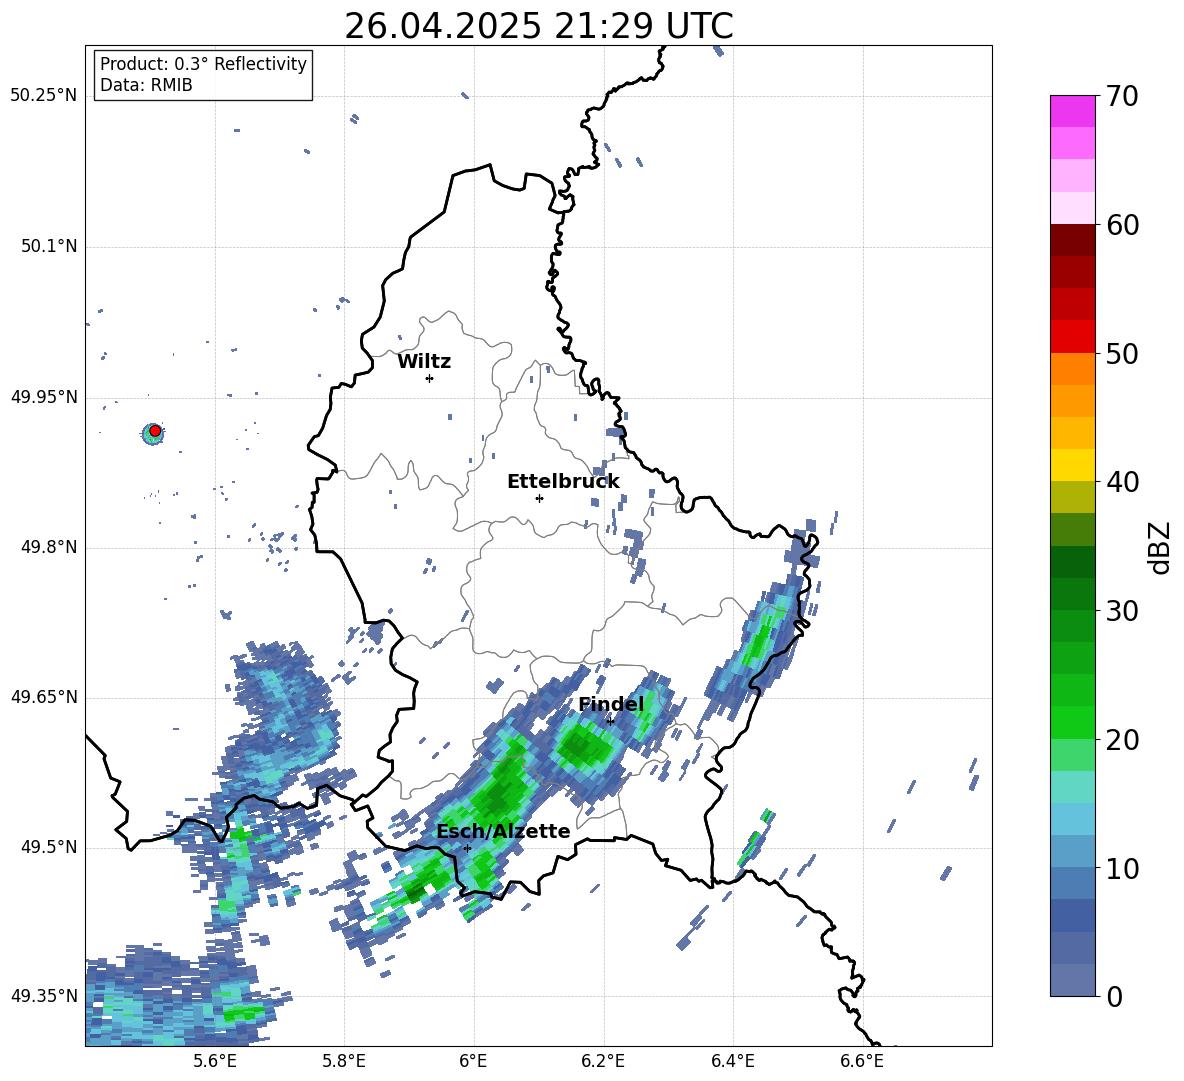
Task: Click the title 26.04.2025 21:29 UTC
Action: point(538,26)
